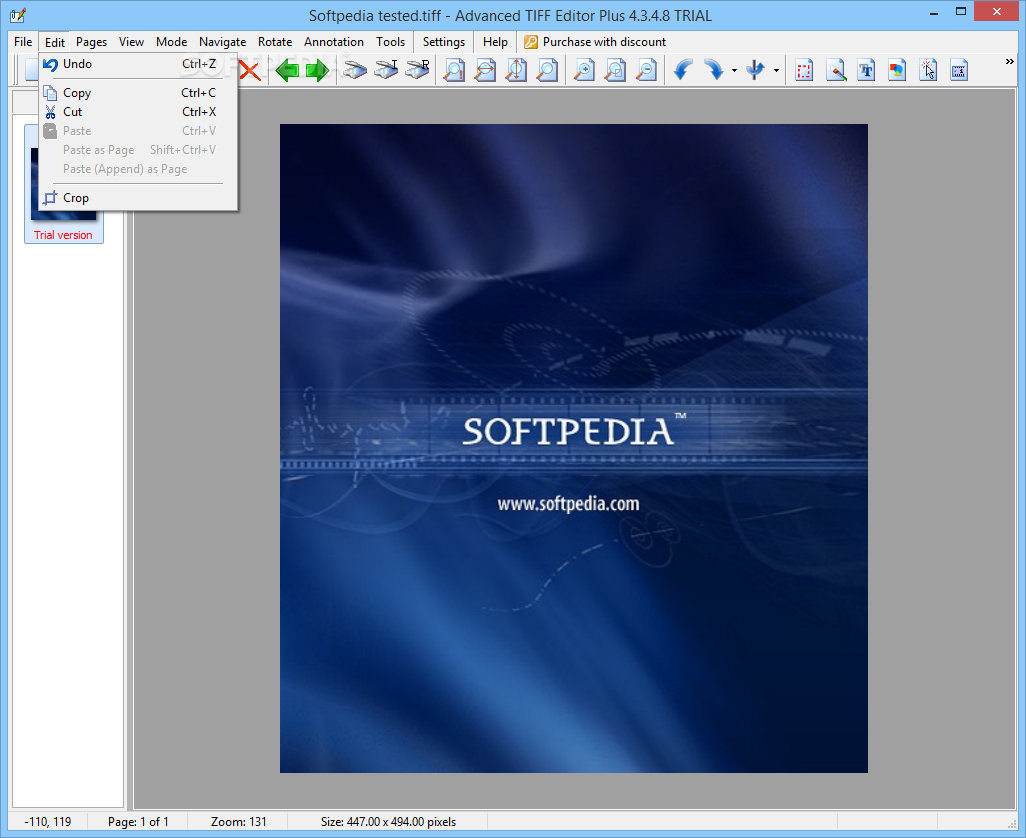Image resolution: width=1026 pixels, height=838 pixels.
Task: Click the zoom in icon
Action: point(584,70)
